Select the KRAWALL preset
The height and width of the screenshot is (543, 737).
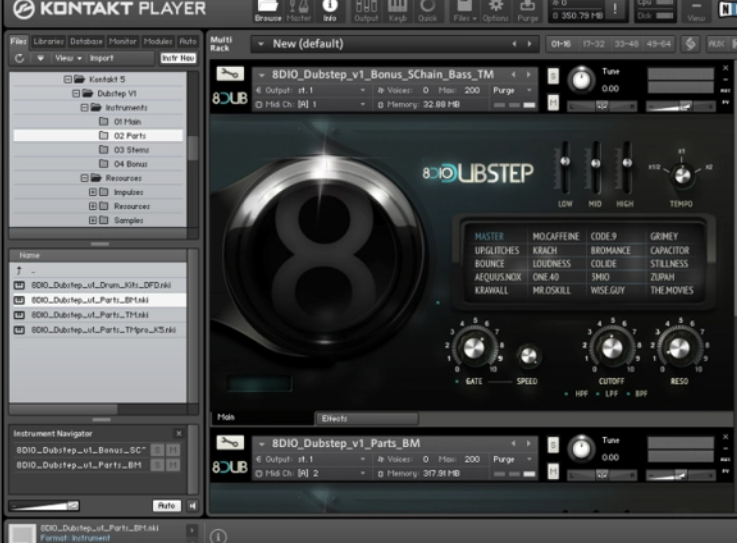(491, 291)
